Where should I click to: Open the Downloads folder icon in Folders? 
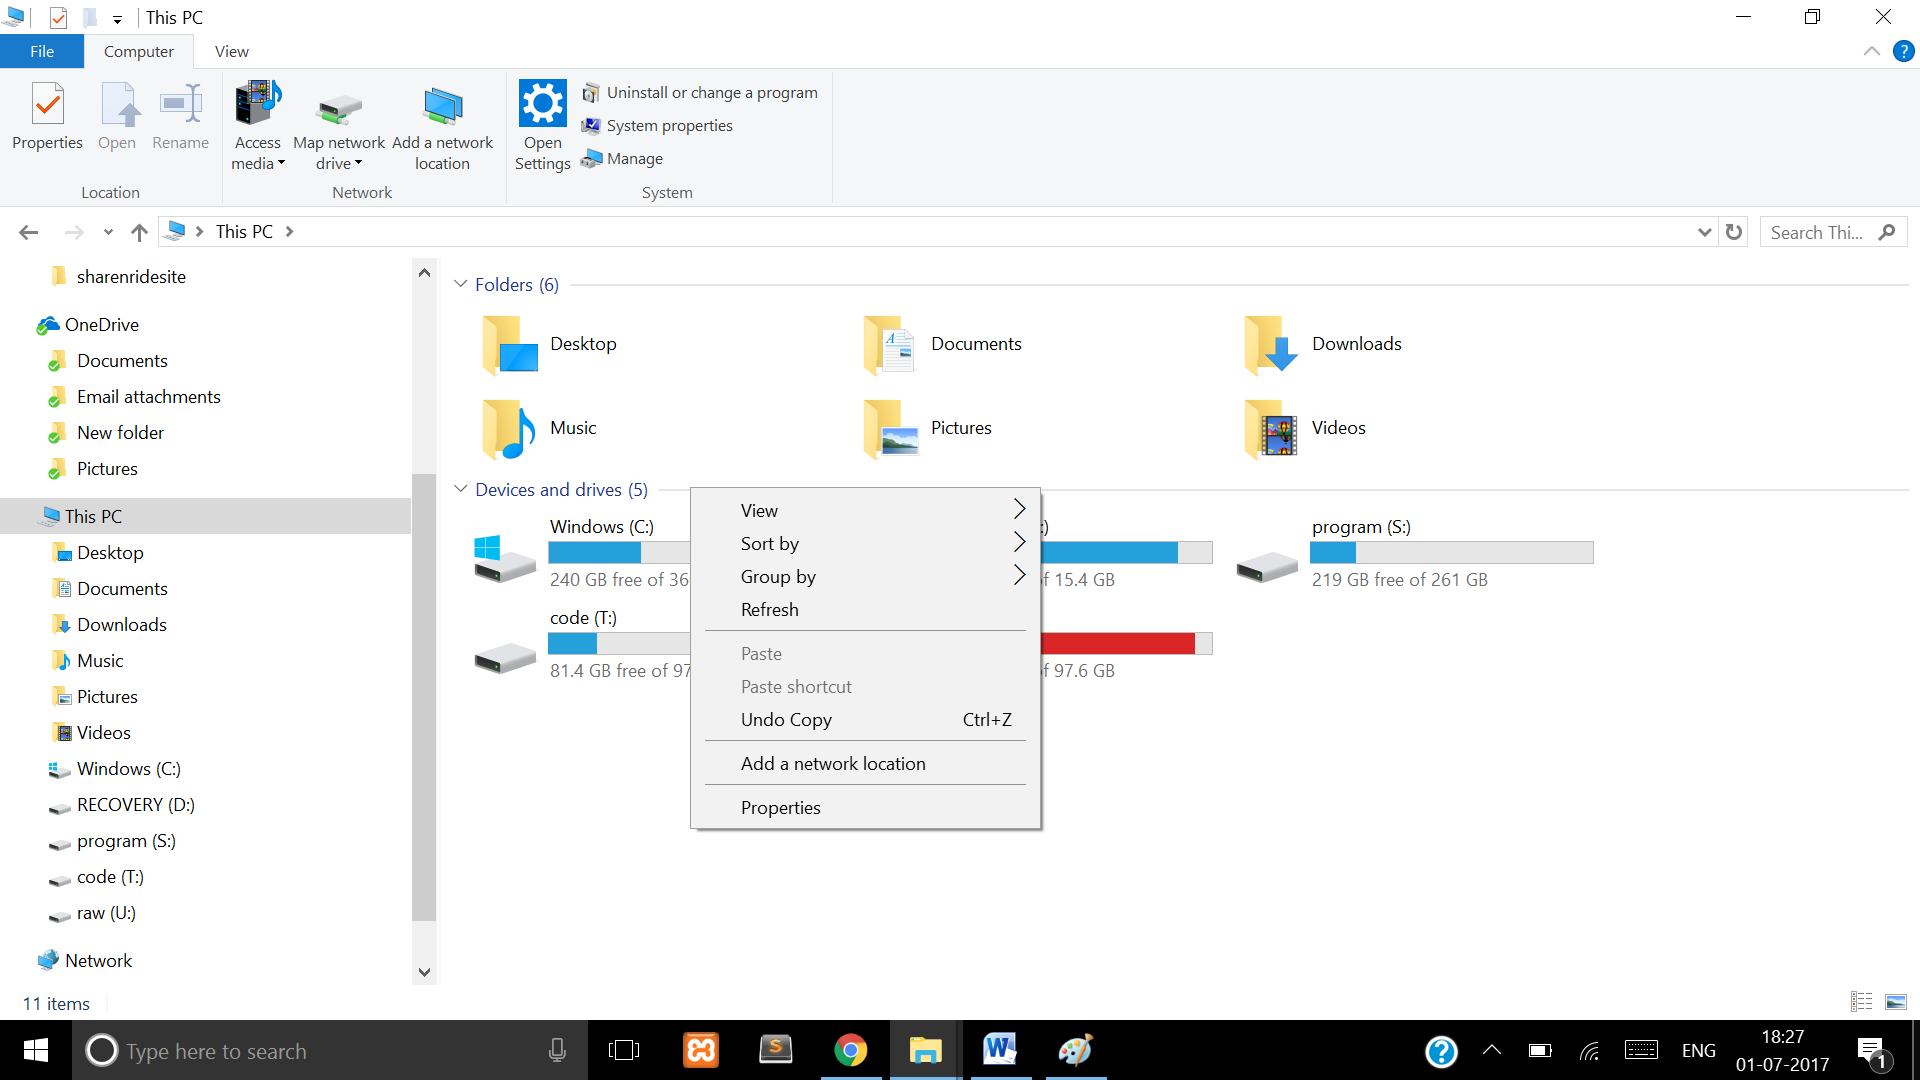(x=1271, y=344)
